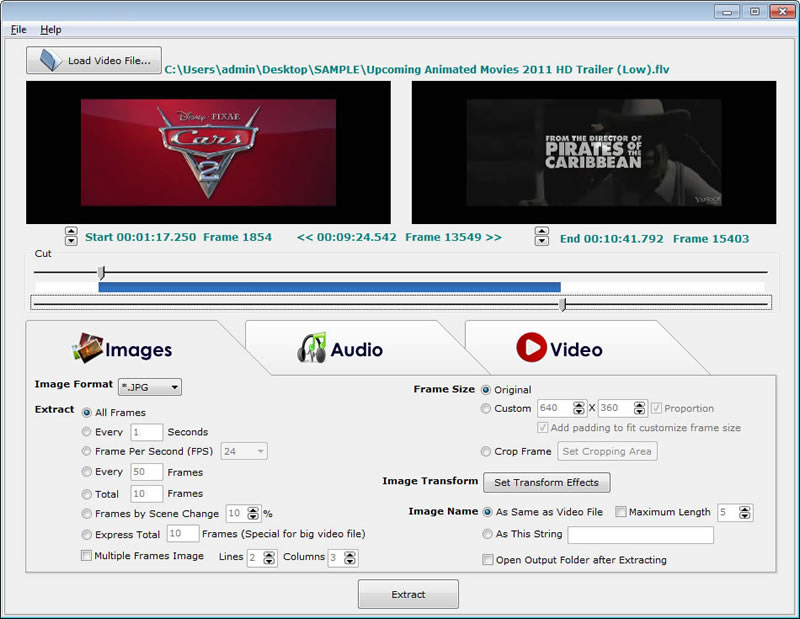
Task: Click the Cut slider handle
Action: pos(102,273)
